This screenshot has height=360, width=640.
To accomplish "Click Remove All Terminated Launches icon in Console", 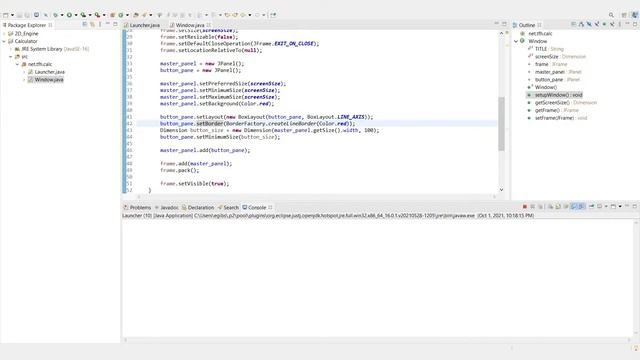I will [540, 207].
